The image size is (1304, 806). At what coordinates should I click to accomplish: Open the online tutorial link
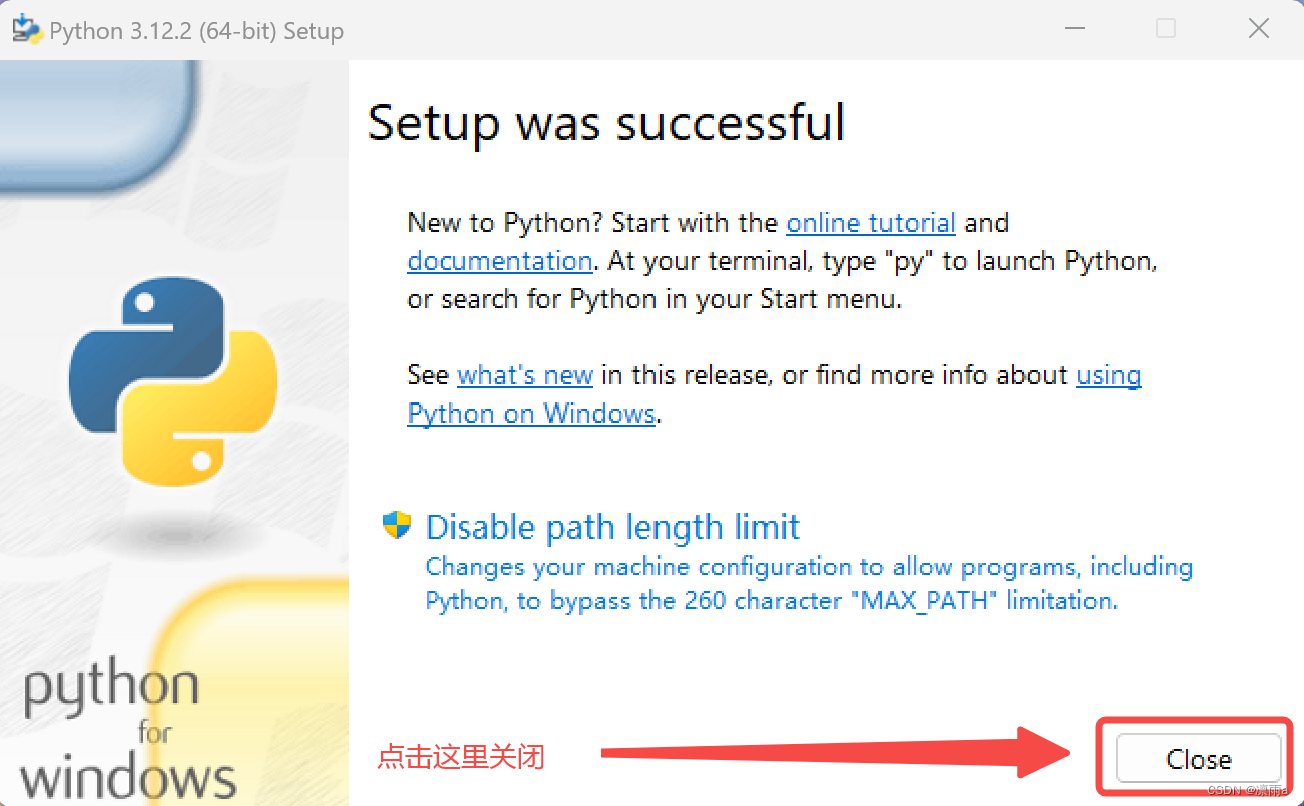point(871,222)
